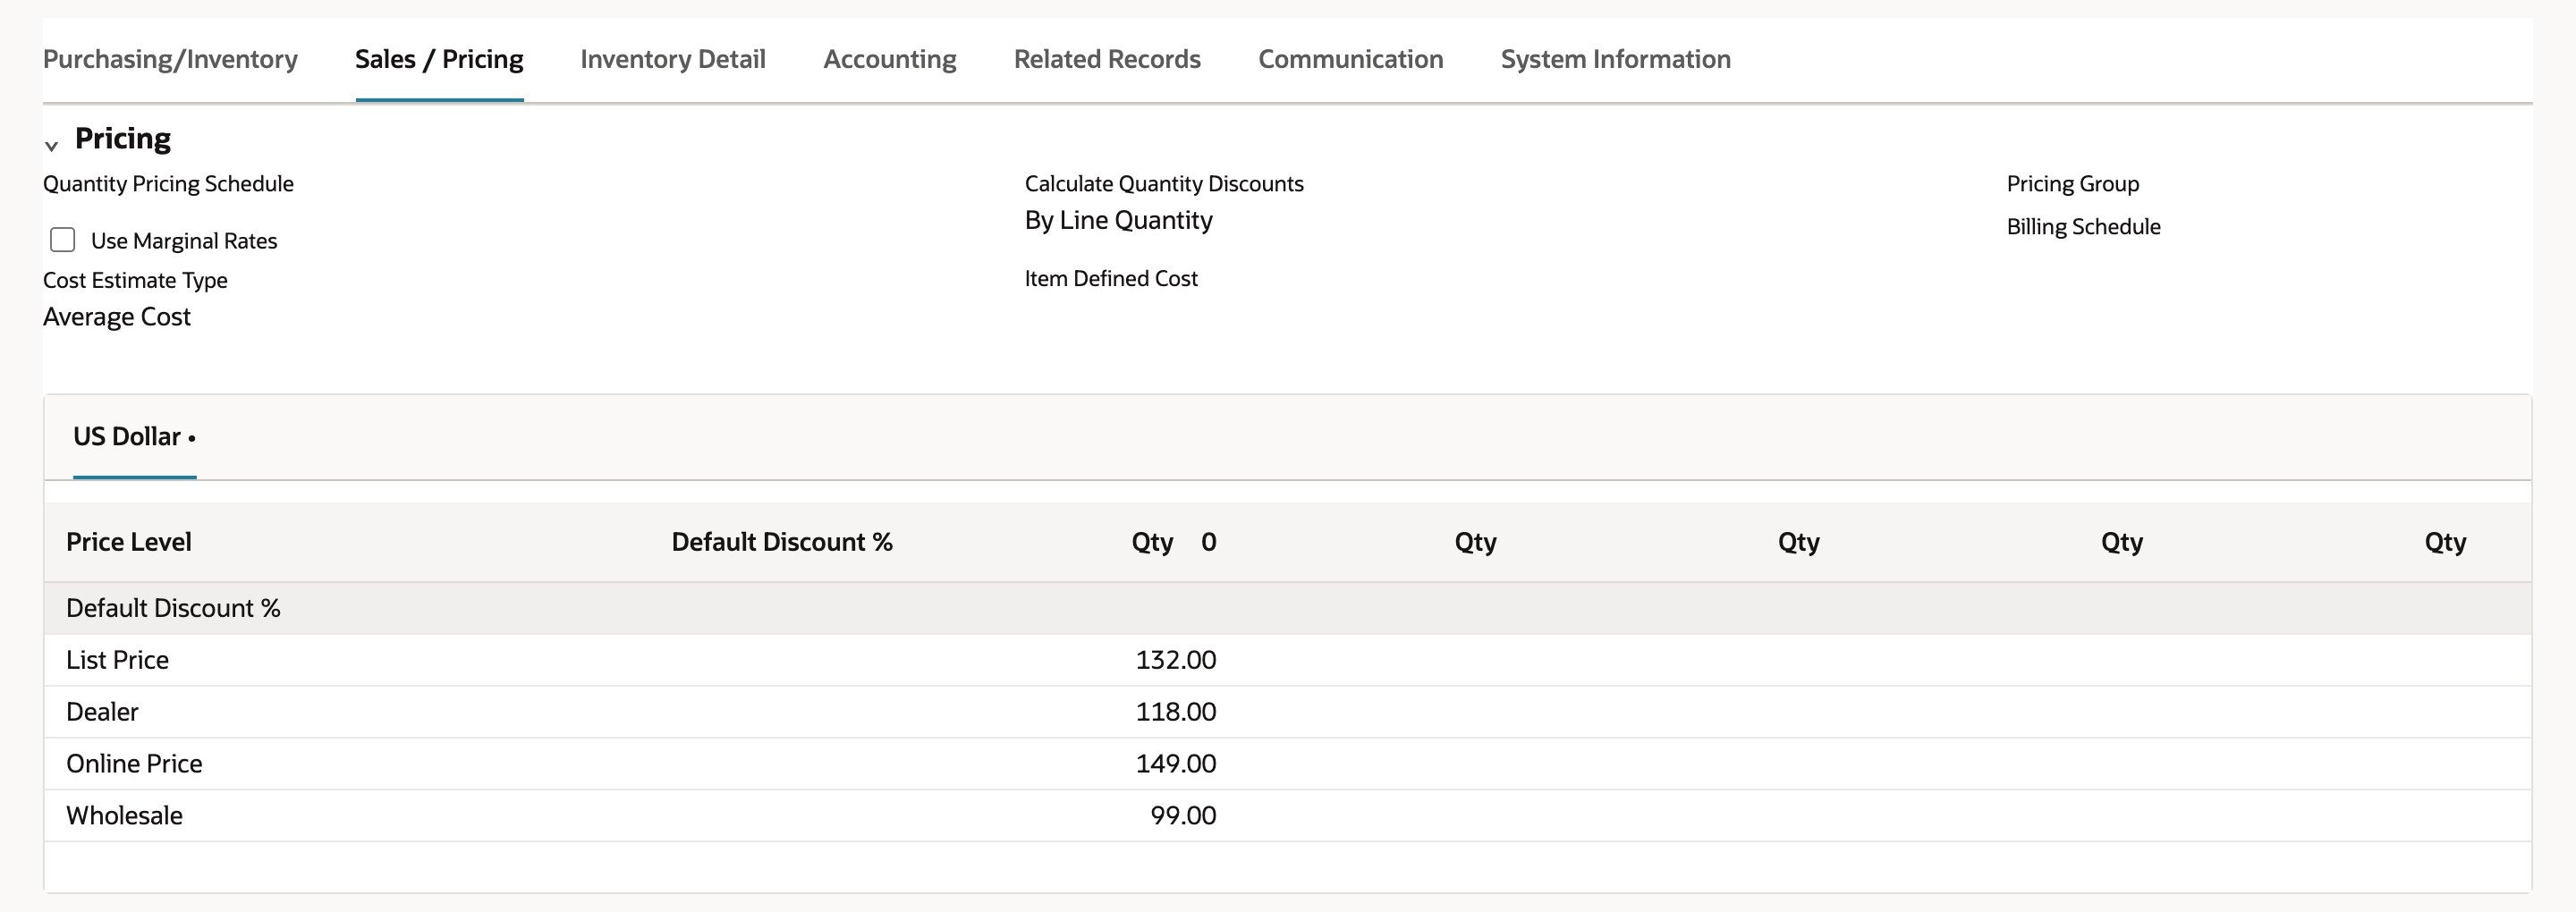
Task: View the Communication tab
Action: (x=1351, y=59)
